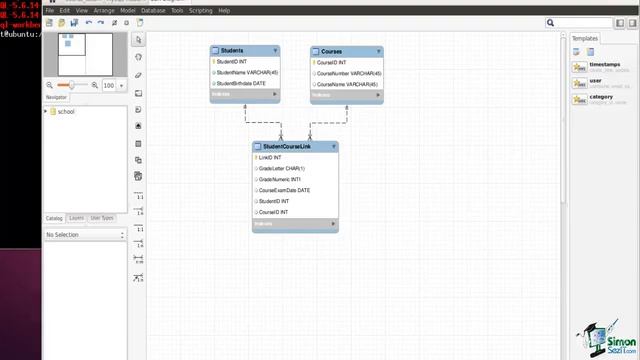Choose relationship using existing columns tool

tap(138, 278)
